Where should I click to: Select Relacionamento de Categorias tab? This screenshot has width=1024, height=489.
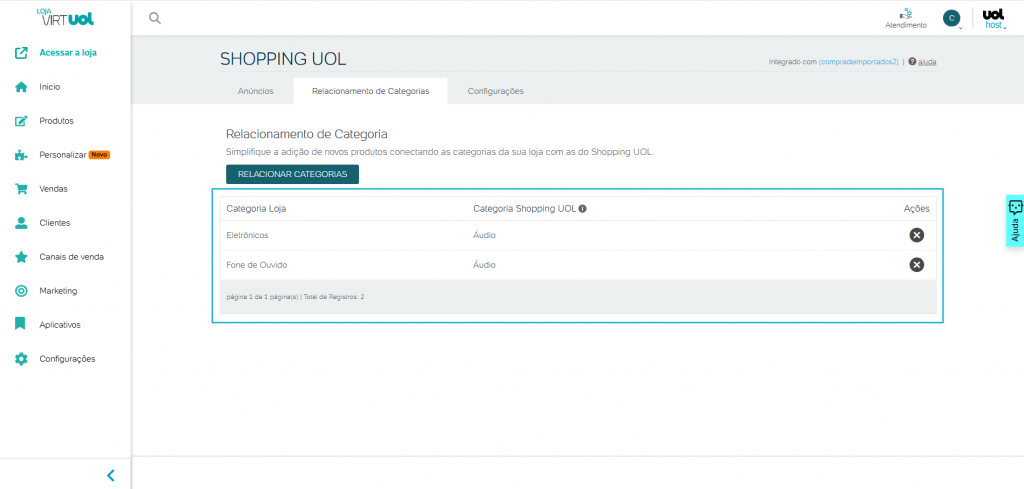point(370,91)
